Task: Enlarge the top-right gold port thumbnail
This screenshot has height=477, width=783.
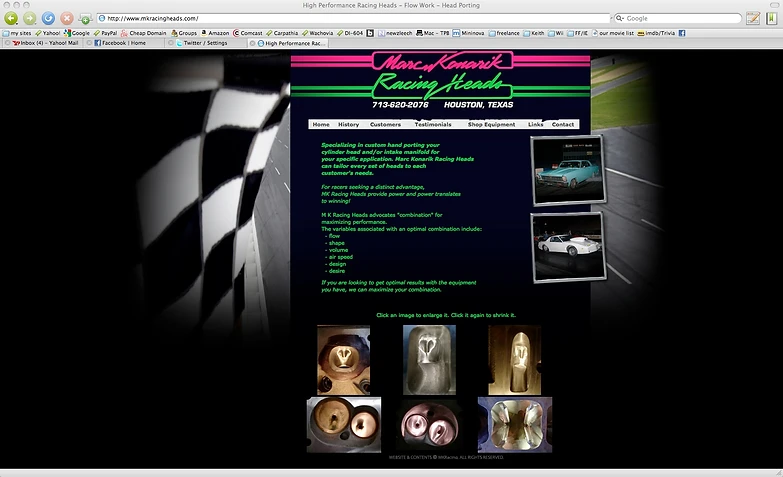Action: [514, 360]
